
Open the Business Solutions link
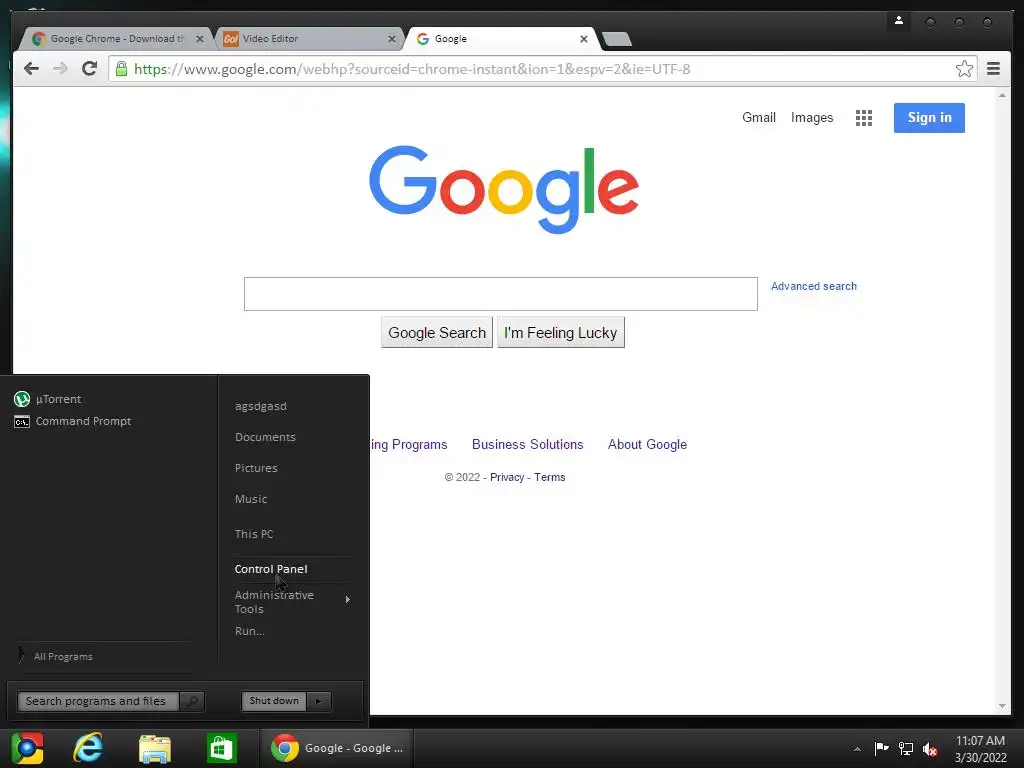tap(528, 444)
